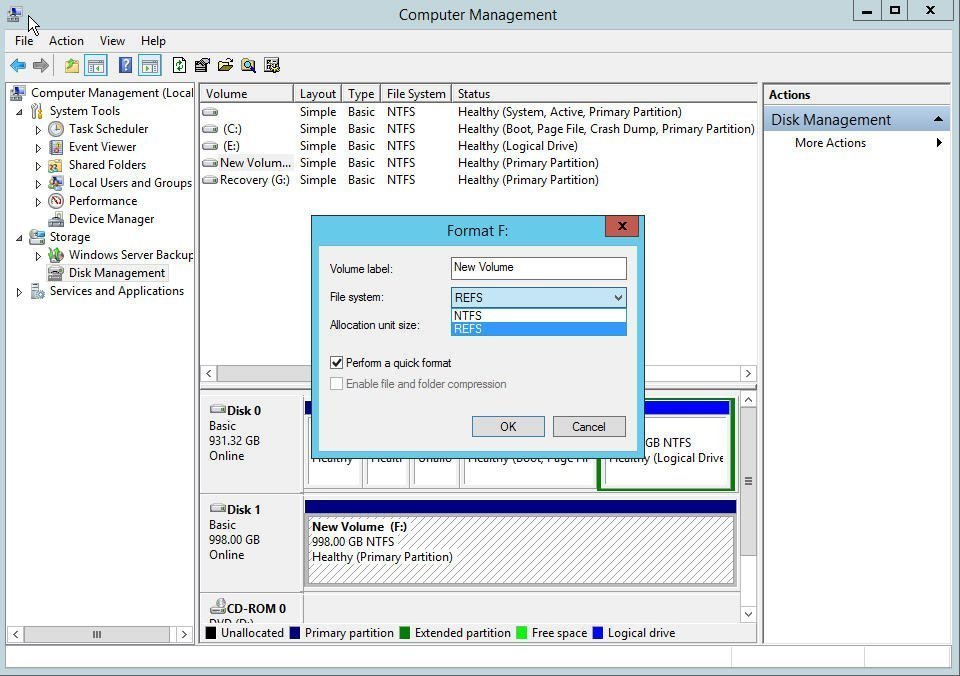
Task: Close the Format F: dialog
Action: [x=622, y=226]
